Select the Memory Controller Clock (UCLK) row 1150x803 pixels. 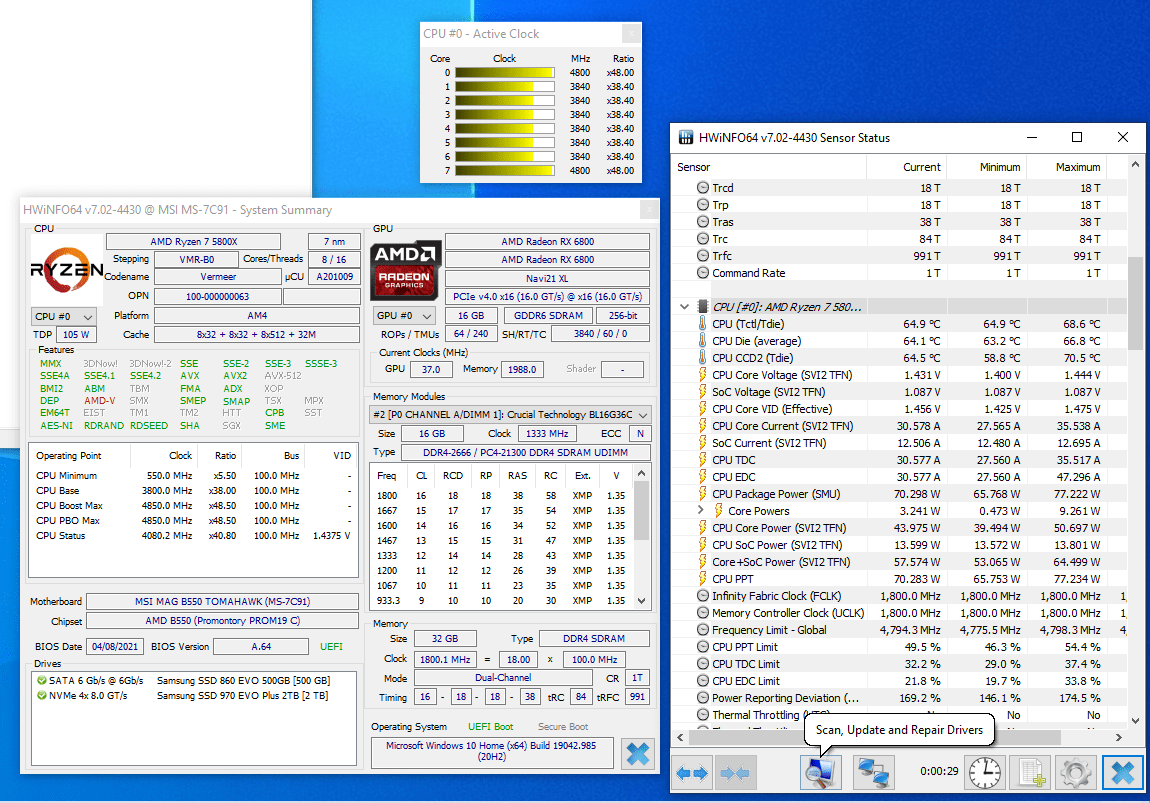pyautogui.click(x=899, y=613)
